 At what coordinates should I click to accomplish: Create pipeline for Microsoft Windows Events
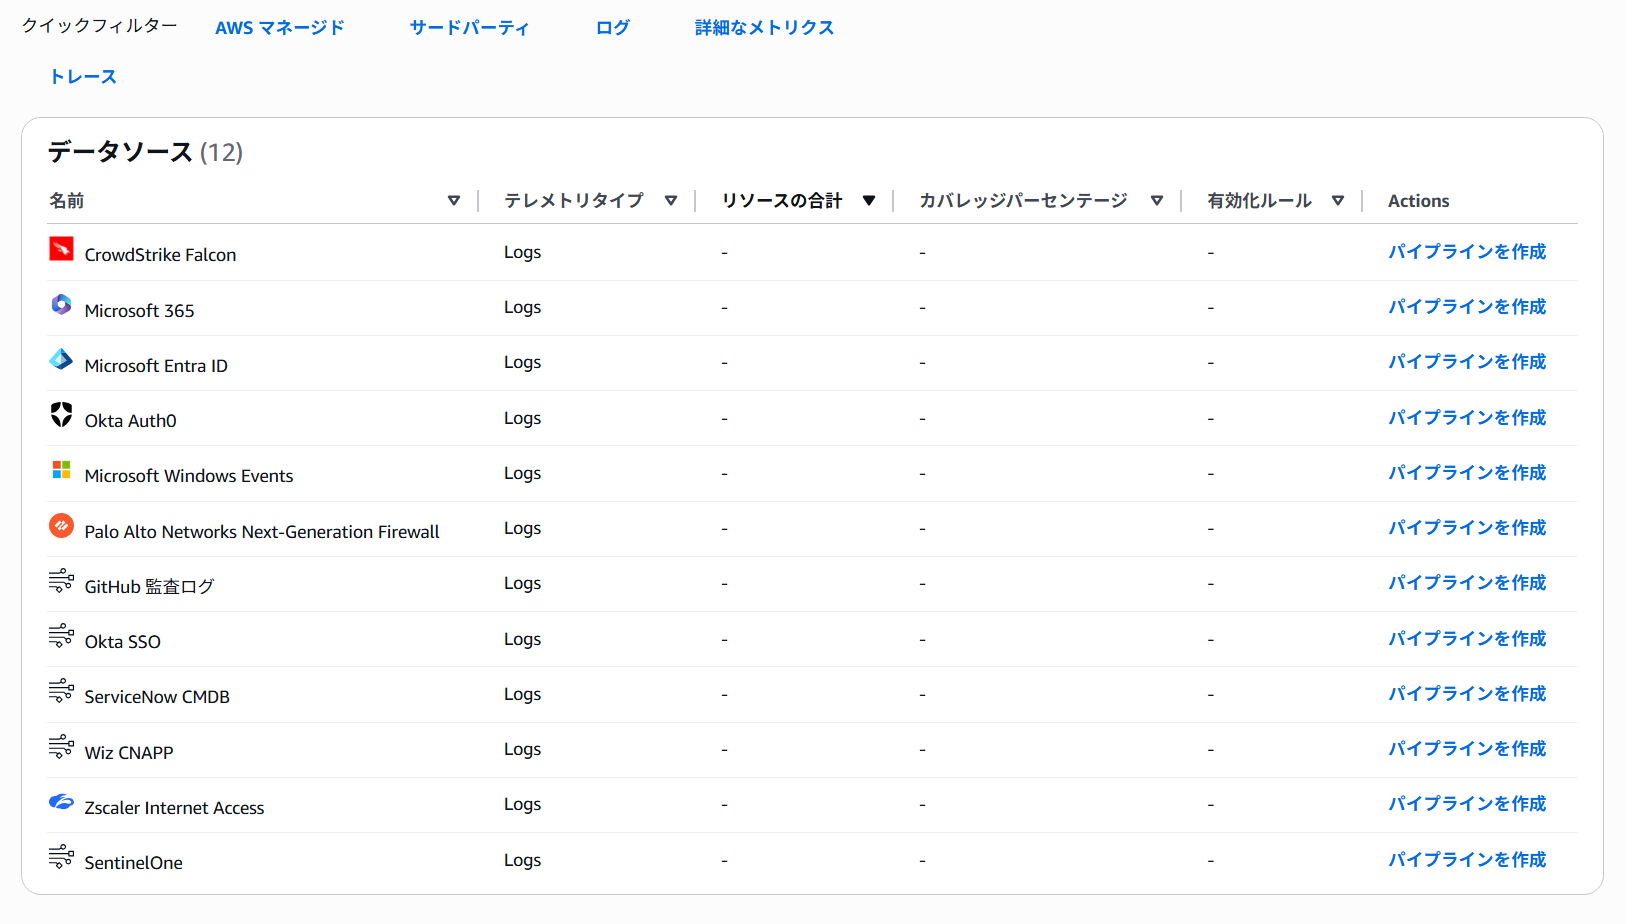coord(1467,473)
